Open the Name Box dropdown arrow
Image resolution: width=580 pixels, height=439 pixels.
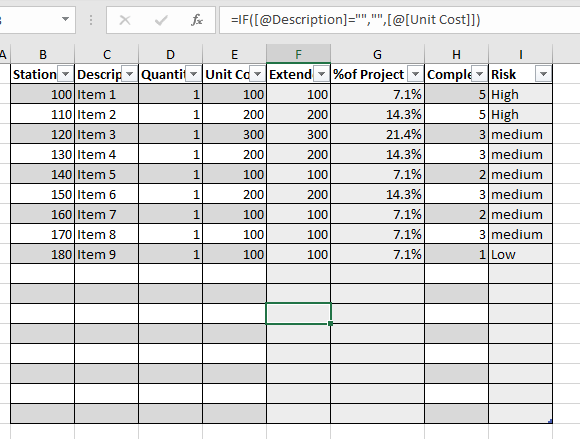pos(65,19)
